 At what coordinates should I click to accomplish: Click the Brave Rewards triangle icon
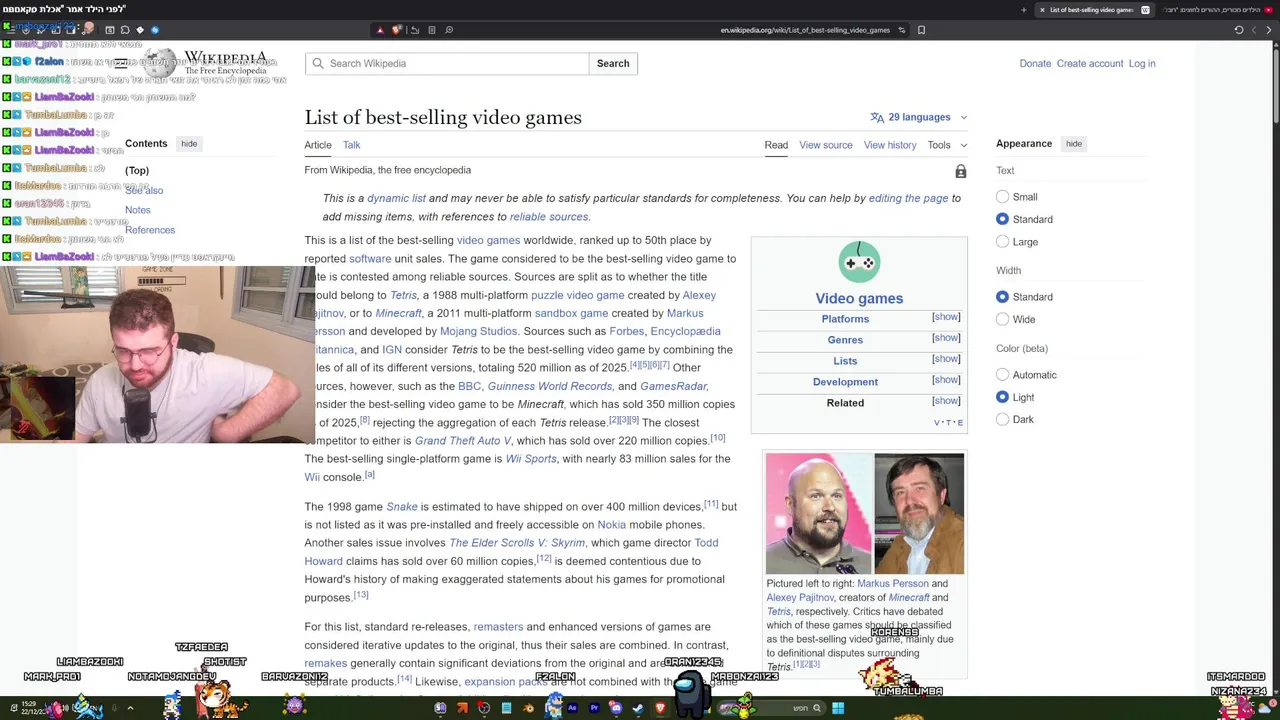[380, 30]
